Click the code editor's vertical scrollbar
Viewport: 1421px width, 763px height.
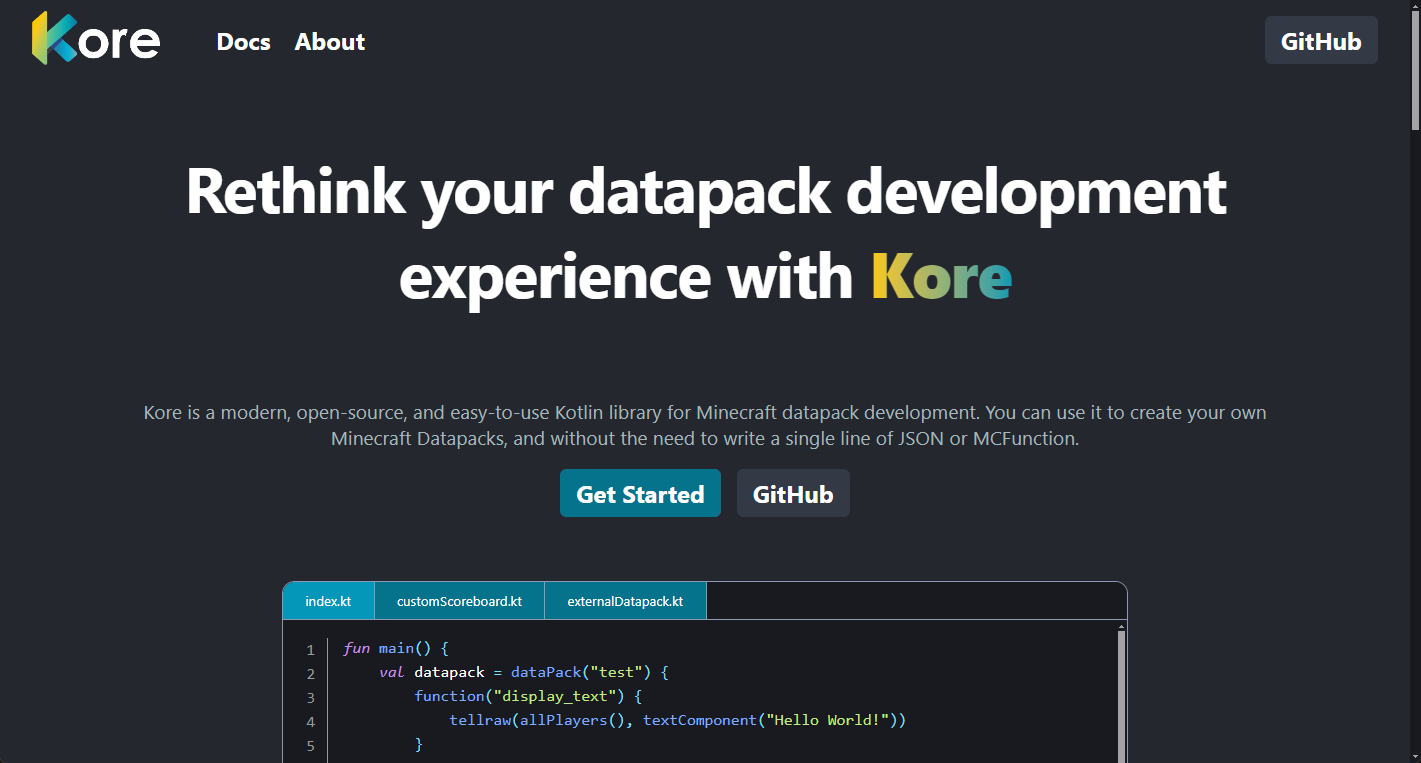pyautogui.click(x=1121, y=697)
